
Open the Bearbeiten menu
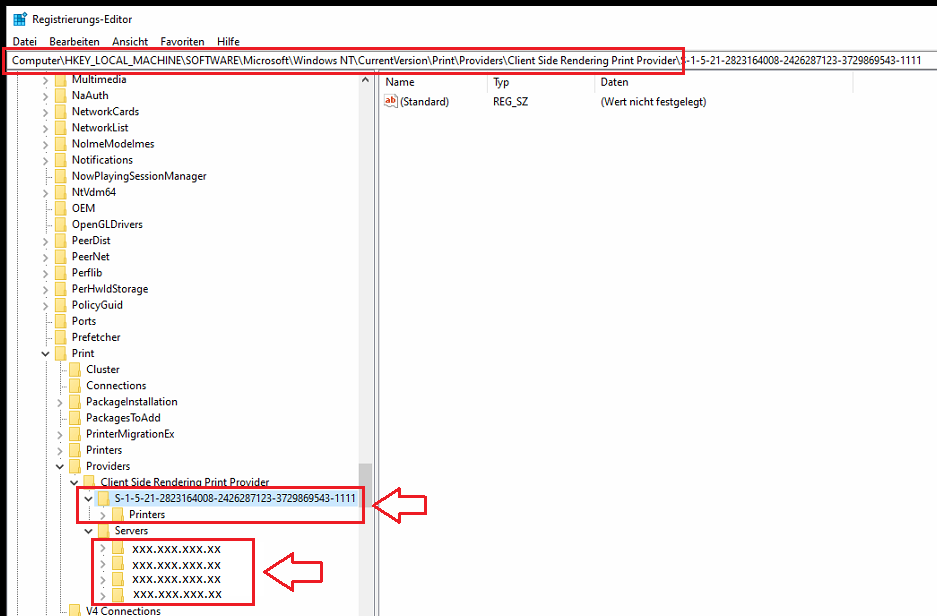(x=74, y=41)
